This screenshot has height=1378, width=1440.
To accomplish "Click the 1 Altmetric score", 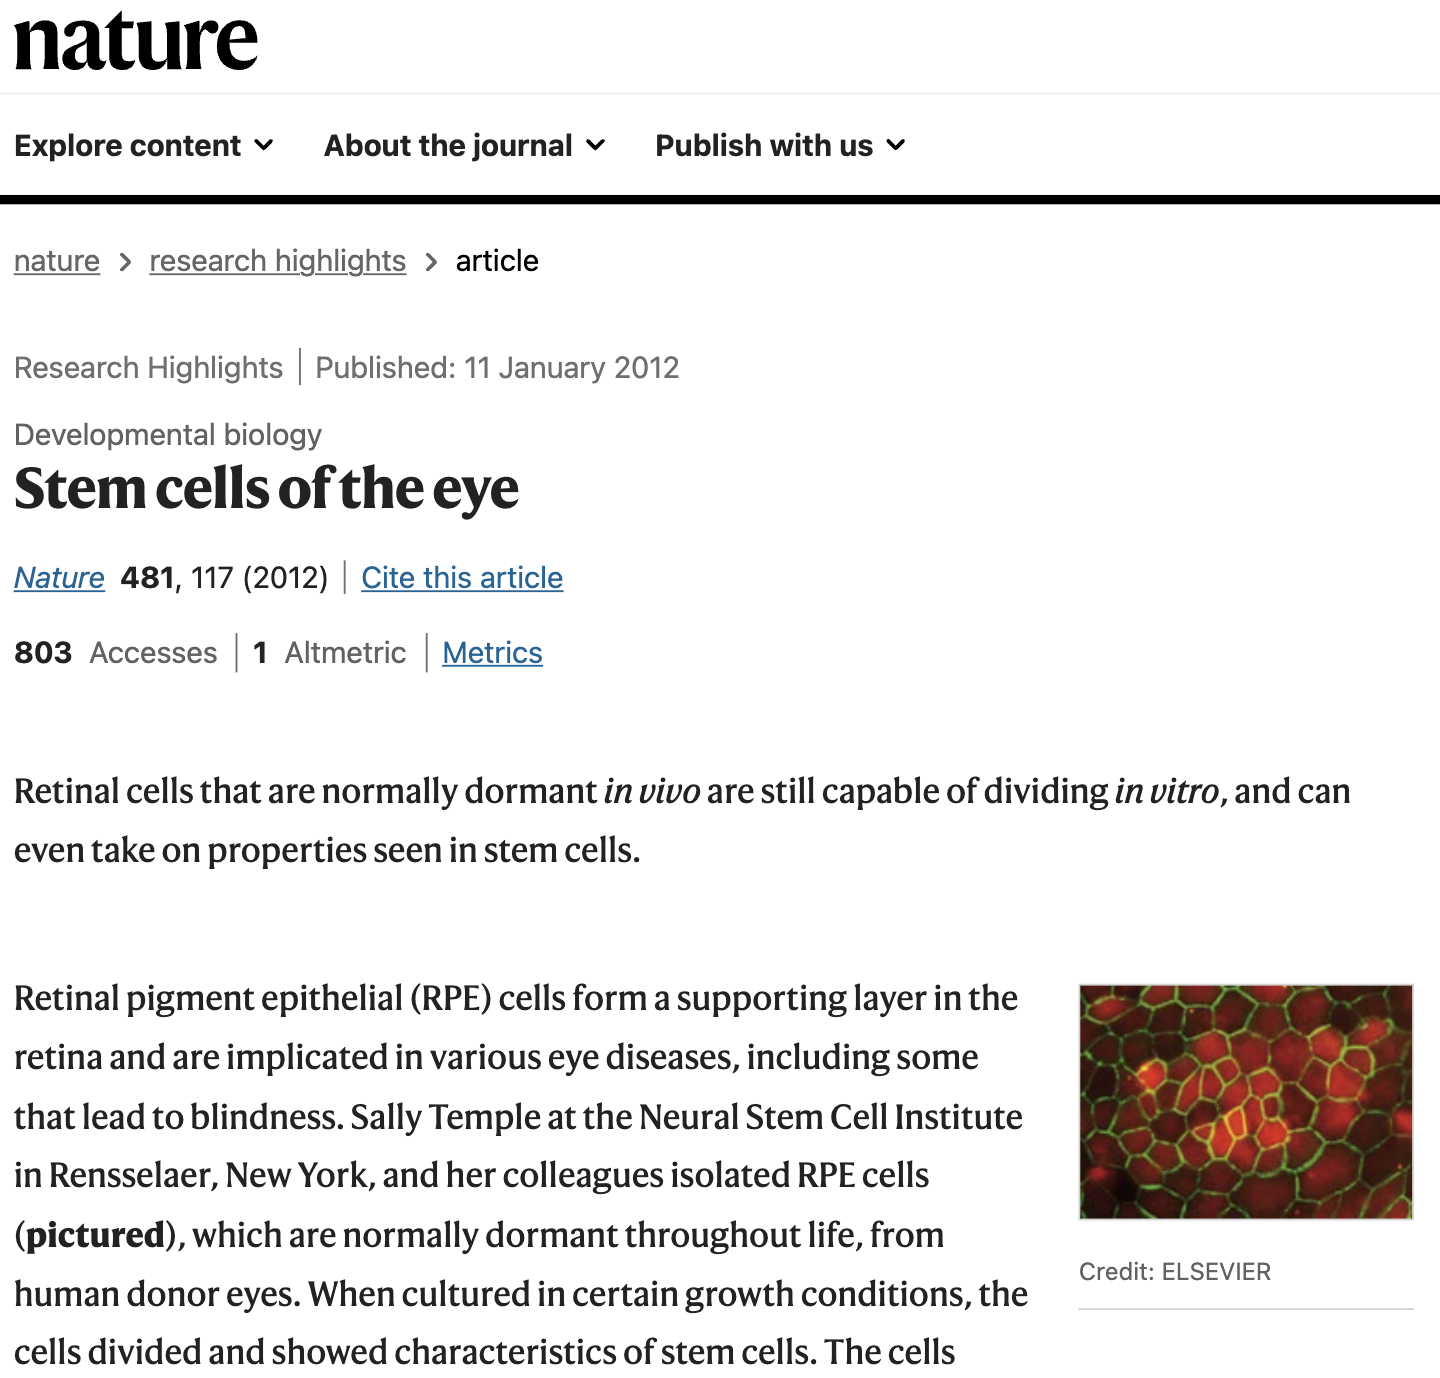I will pyautogui.click(x=329, y=653).
